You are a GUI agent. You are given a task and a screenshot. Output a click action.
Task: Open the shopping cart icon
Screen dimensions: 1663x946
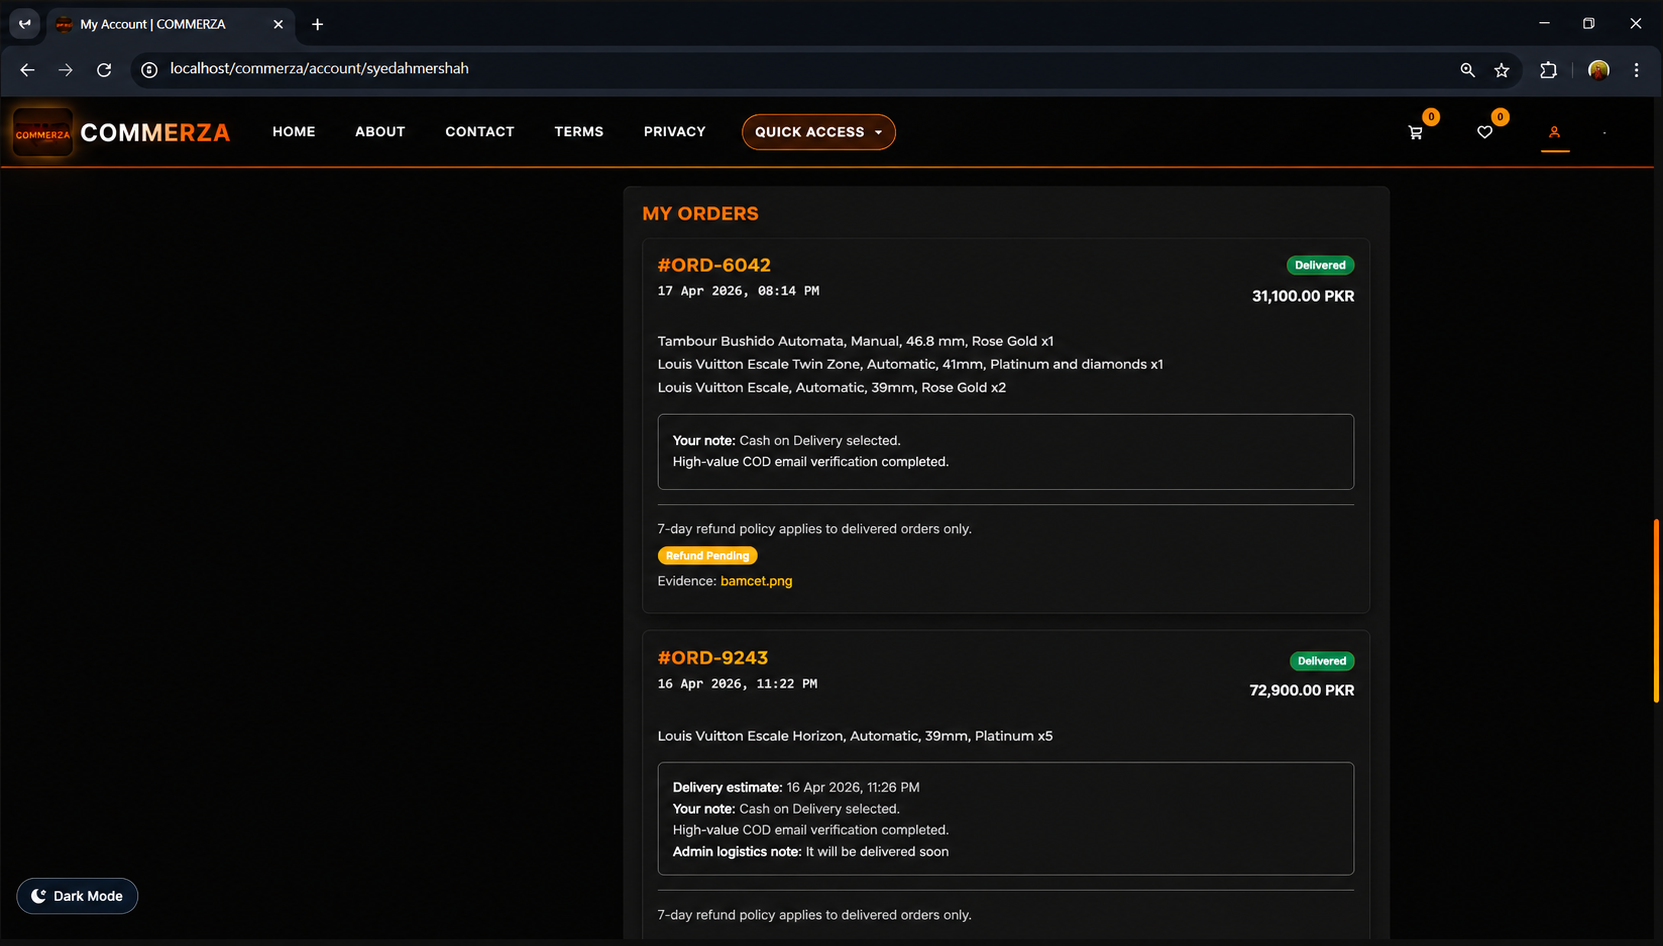click(1415, 132)
